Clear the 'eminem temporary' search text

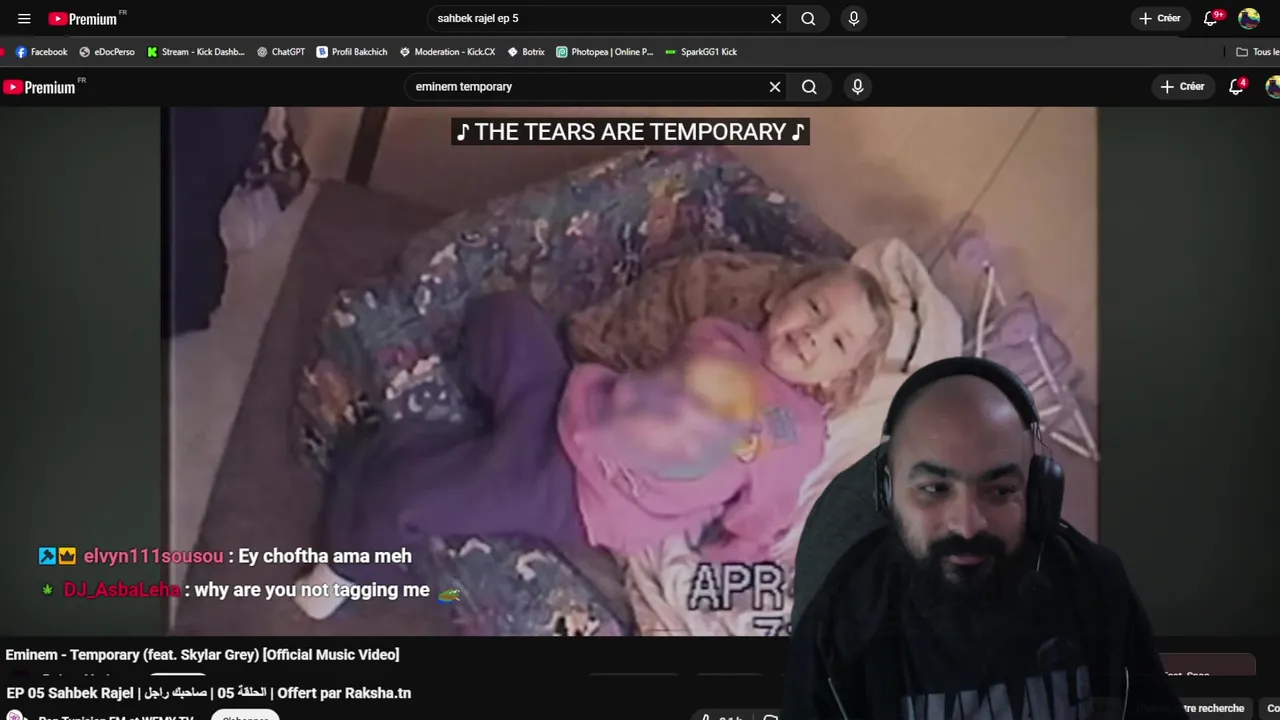775,87
